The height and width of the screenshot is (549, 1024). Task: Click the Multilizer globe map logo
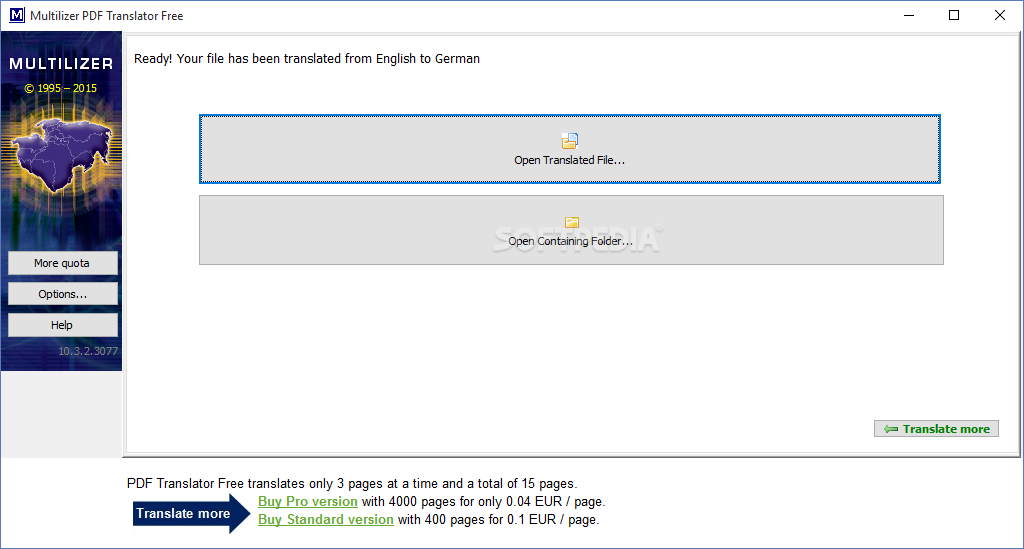point(62,156)
